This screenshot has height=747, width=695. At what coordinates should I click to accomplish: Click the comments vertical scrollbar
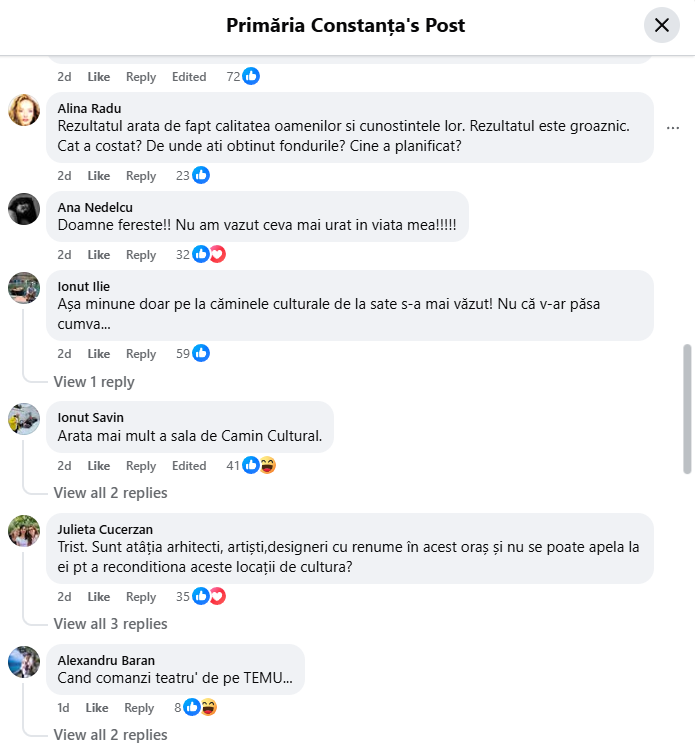tap(687, 408)
